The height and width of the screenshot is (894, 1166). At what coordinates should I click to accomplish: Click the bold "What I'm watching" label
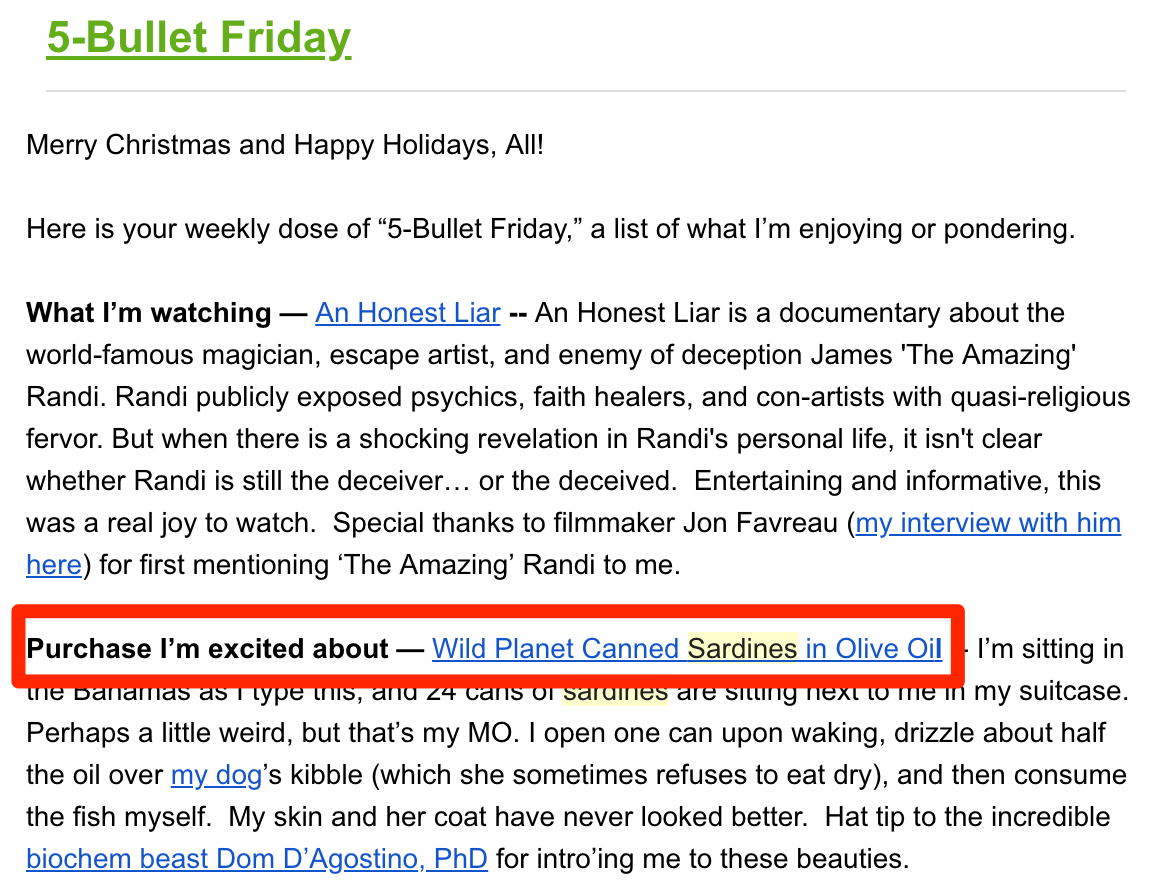(149, 313)
